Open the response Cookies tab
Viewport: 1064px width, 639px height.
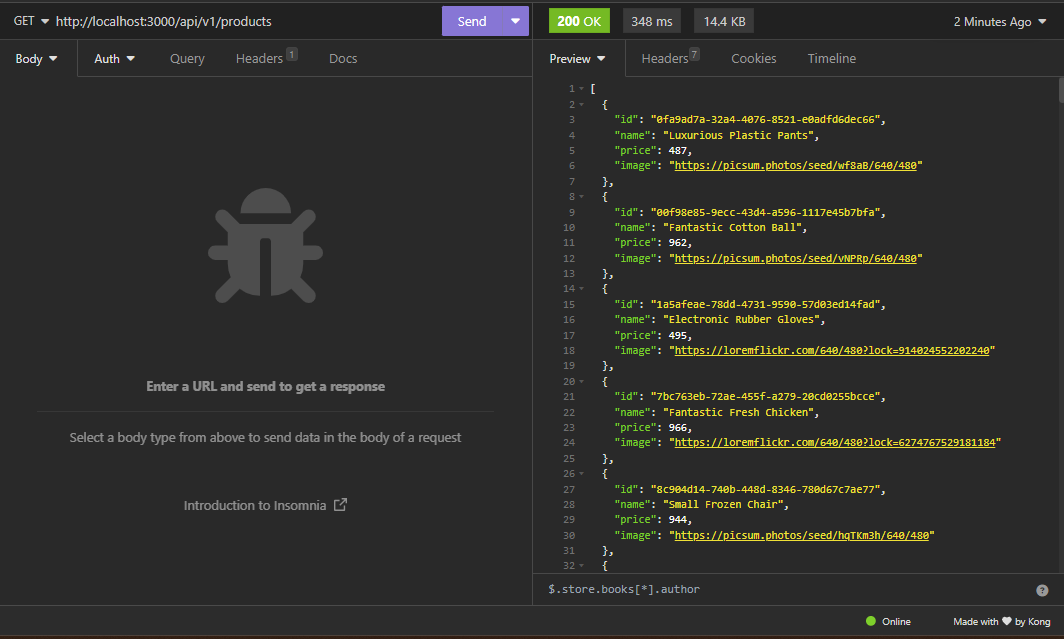(753, 59)
